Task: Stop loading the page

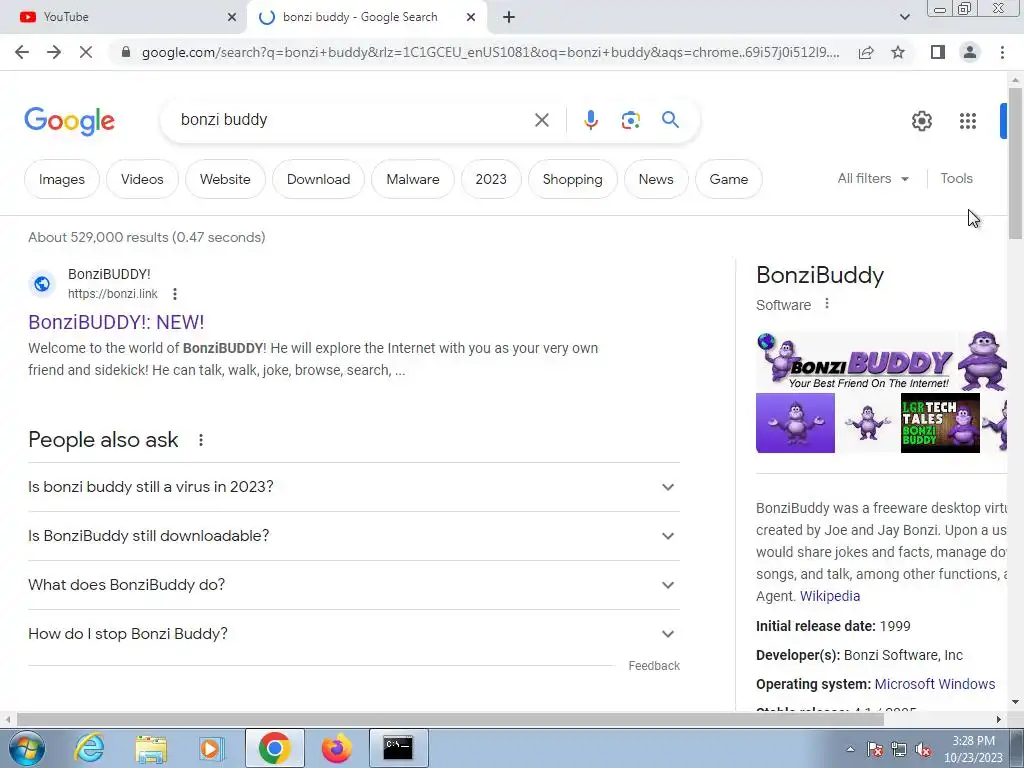Action: (x=86, y=52)
